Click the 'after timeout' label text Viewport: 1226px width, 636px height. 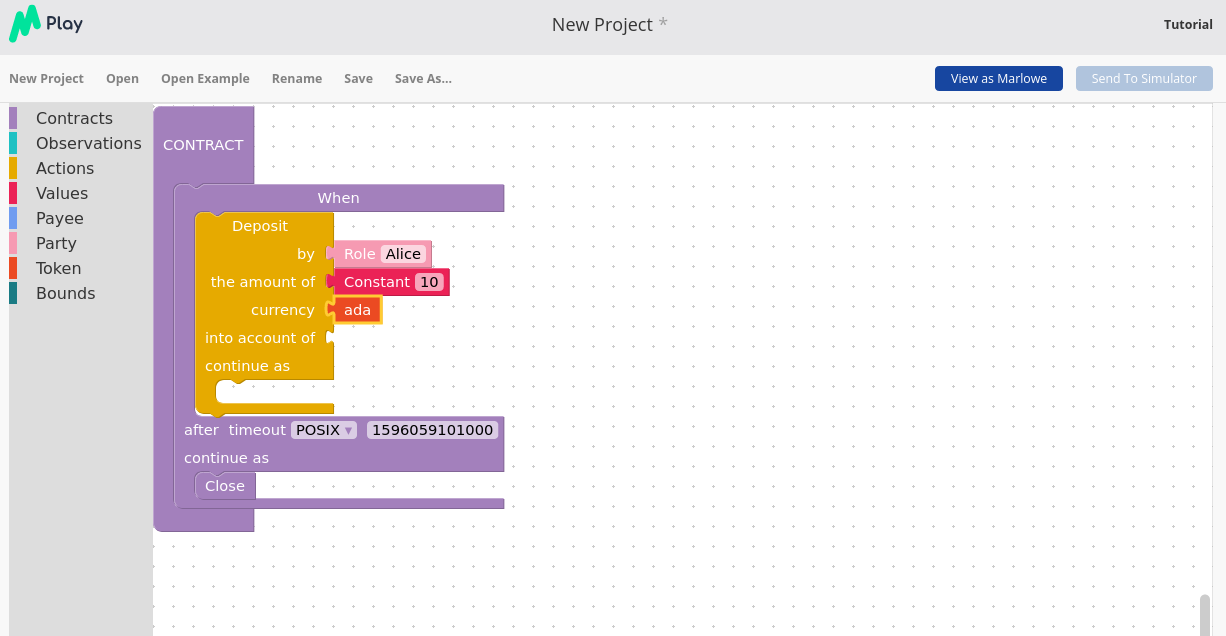click(235, 430)
